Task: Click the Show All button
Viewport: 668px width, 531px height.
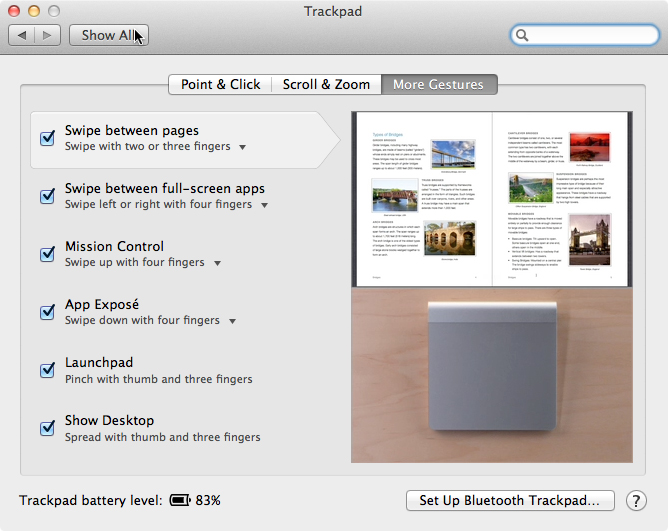Action: click(109, 35)
